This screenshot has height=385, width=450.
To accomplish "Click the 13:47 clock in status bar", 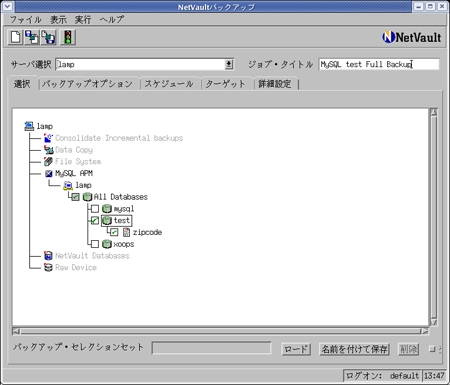I will click(434, 376).
